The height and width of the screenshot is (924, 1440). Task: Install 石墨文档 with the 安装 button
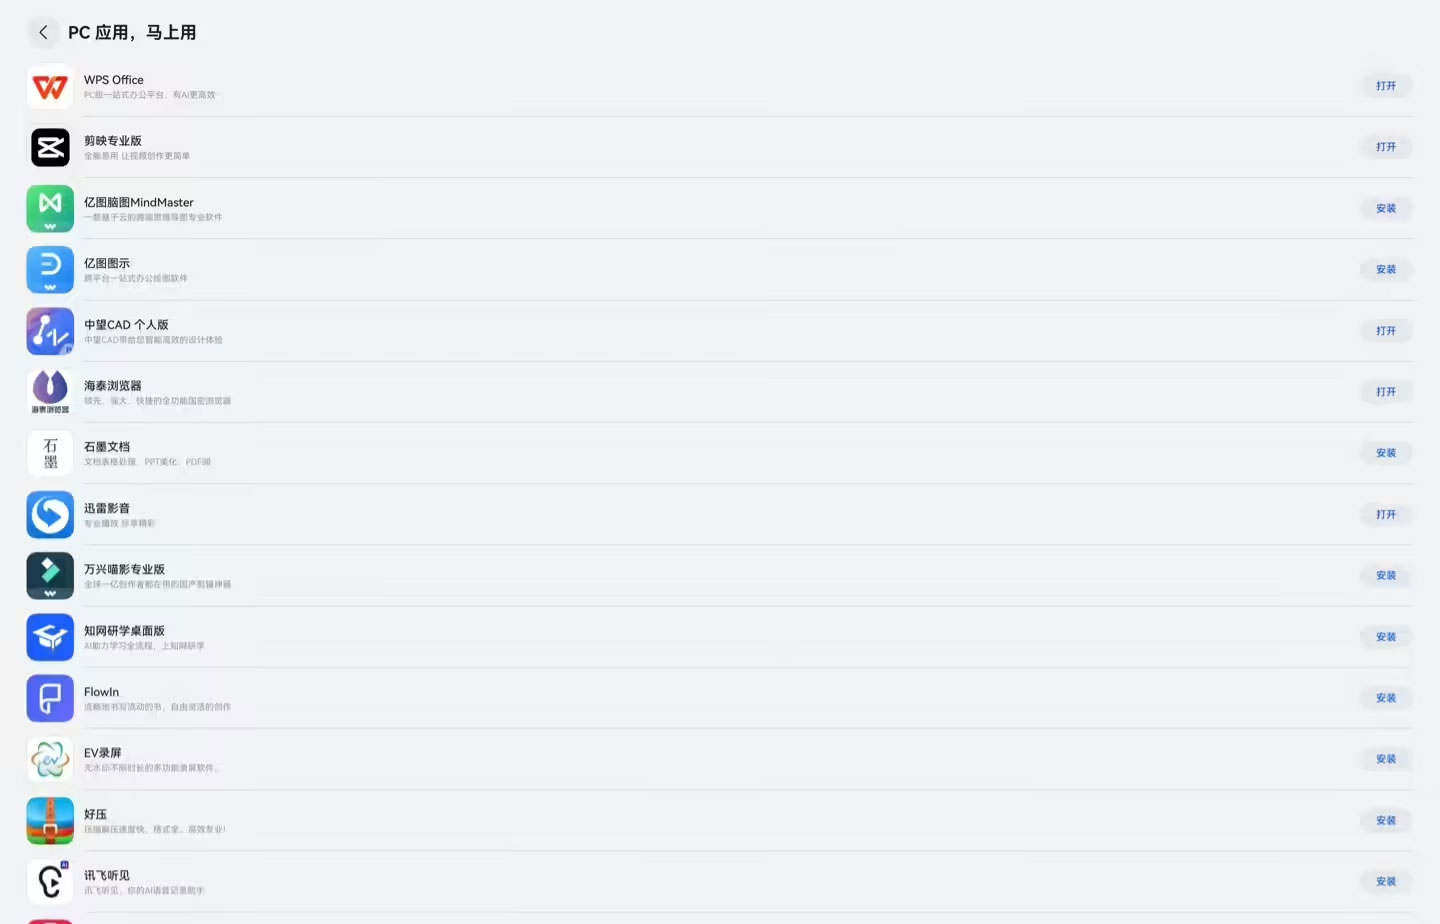pos(1385,453)
